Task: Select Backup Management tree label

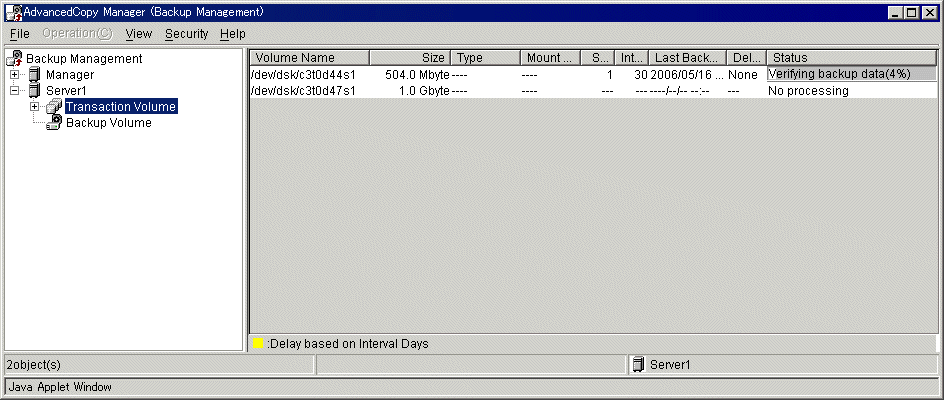Action: 84,58
